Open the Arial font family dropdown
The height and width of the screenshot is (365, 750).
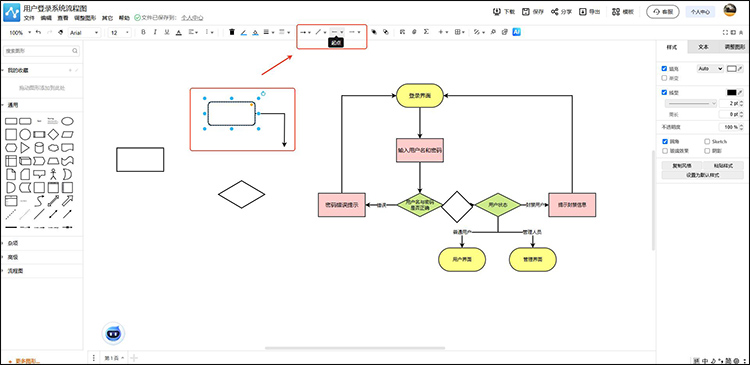click(x=84, y=33)
